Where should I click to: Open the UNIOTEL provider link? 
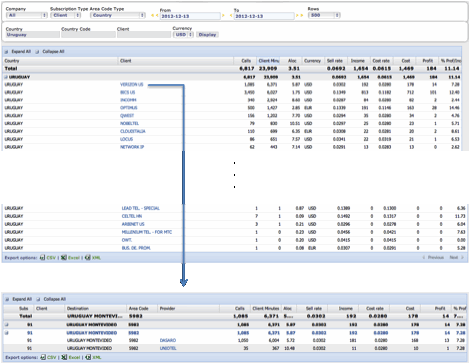(x=168, y=348)
